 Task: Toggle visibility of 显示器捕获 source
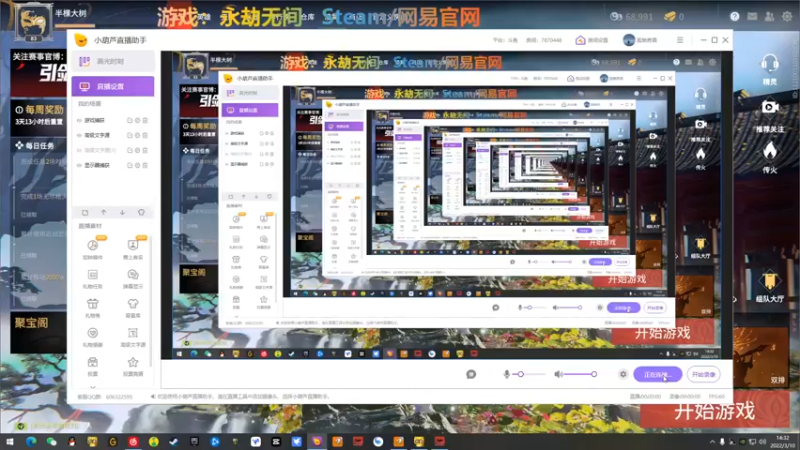click(79, 165)
